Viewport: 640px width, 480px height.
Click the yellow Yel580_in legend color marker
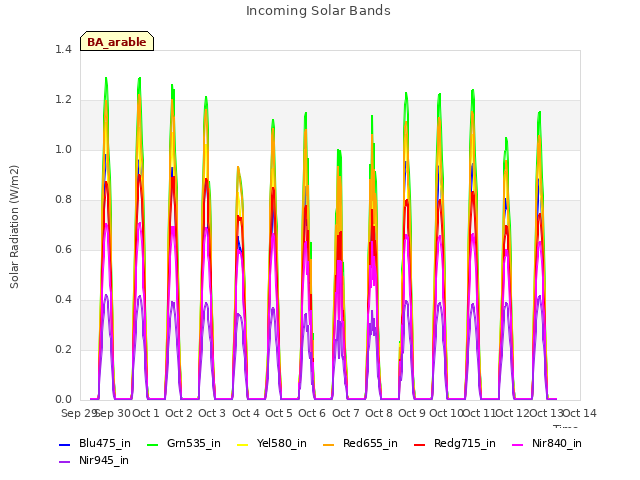(242, 444)
